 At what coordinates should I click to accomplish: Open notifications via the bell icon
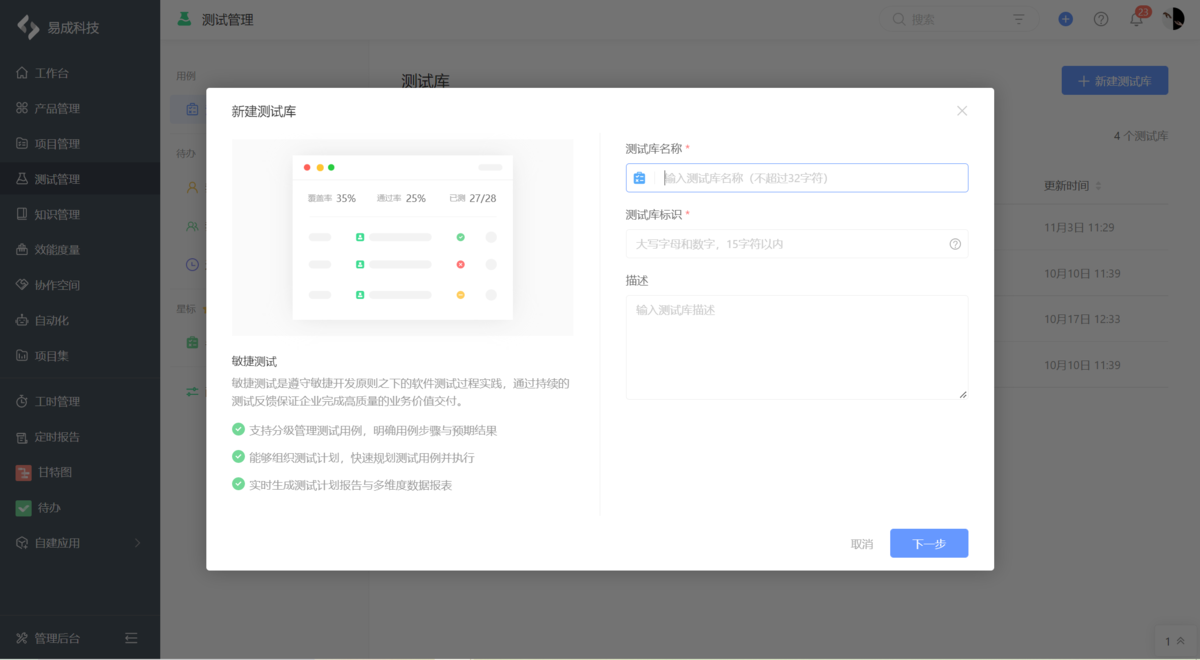point(1137,18)
